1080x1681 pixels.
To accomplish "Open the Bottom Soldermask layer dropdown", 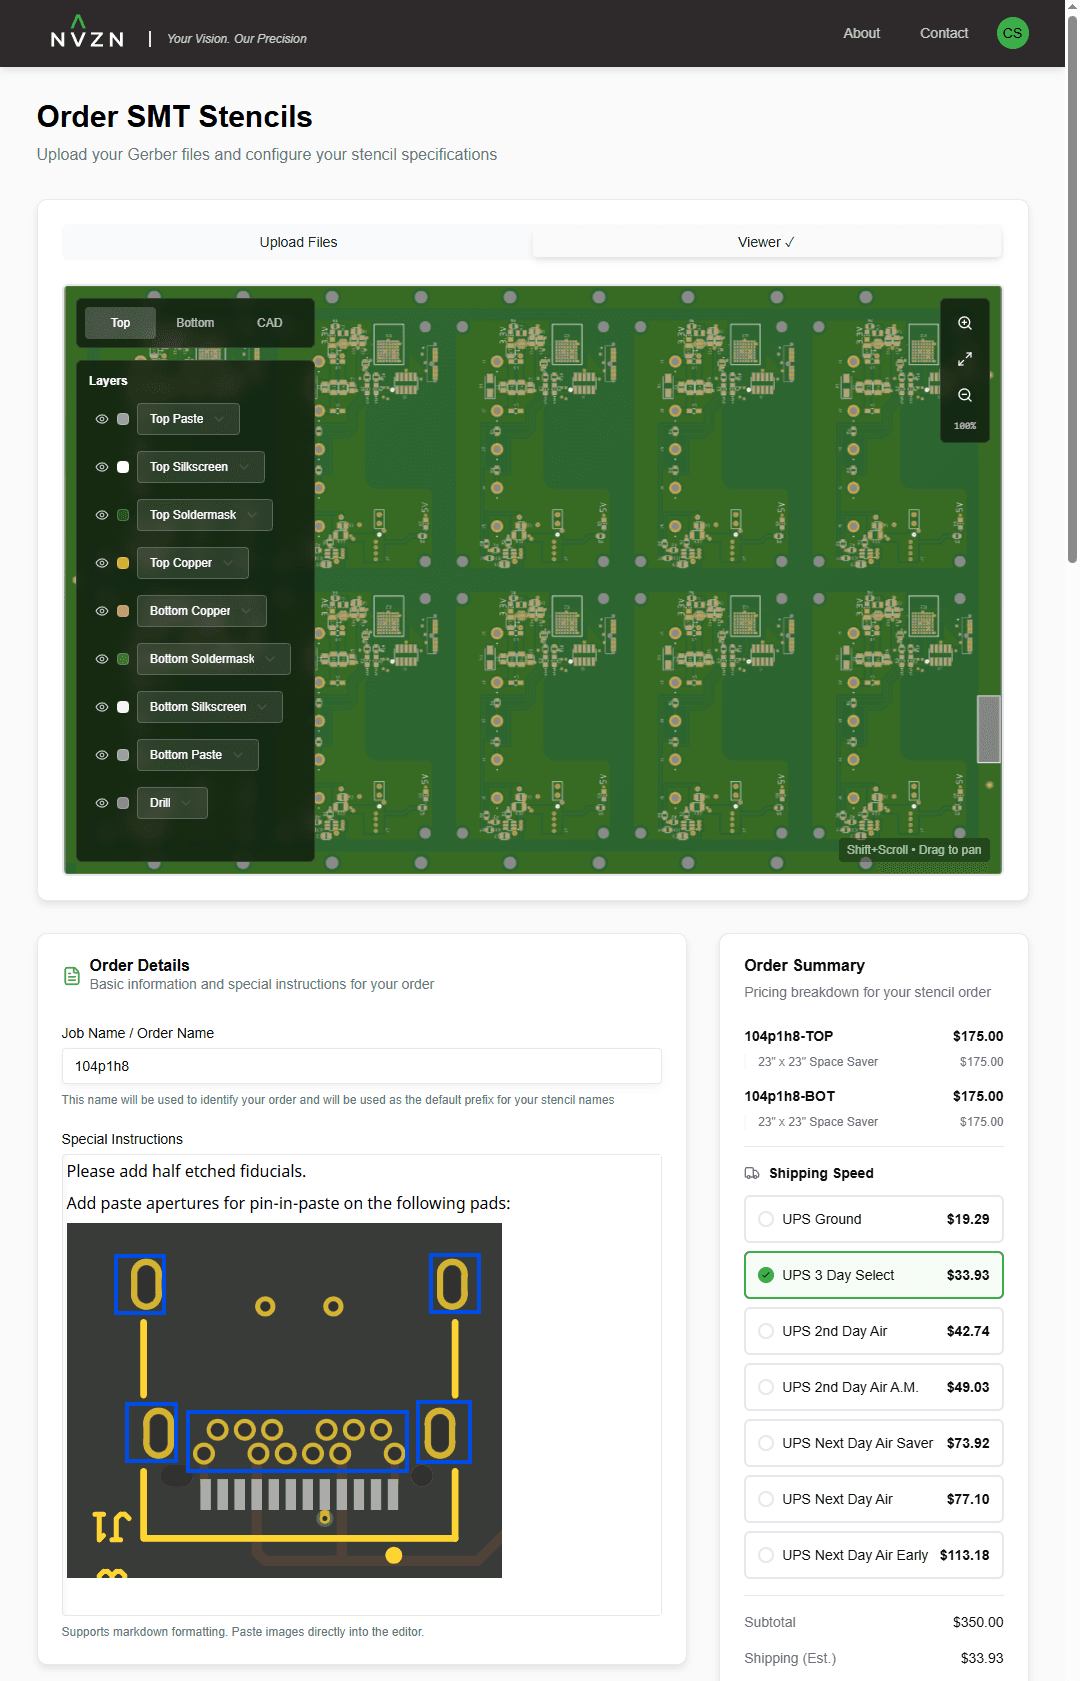I will (214, 659).
